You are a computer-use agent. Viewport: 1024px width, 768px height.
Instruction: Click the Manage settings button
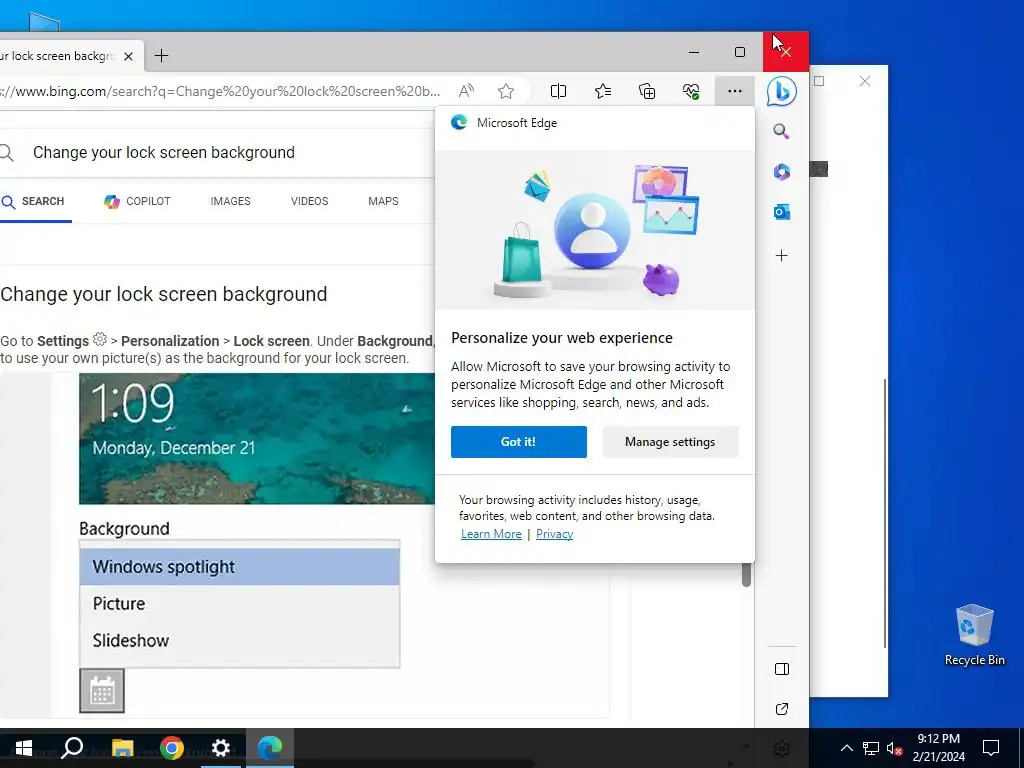tap(670, 442)
